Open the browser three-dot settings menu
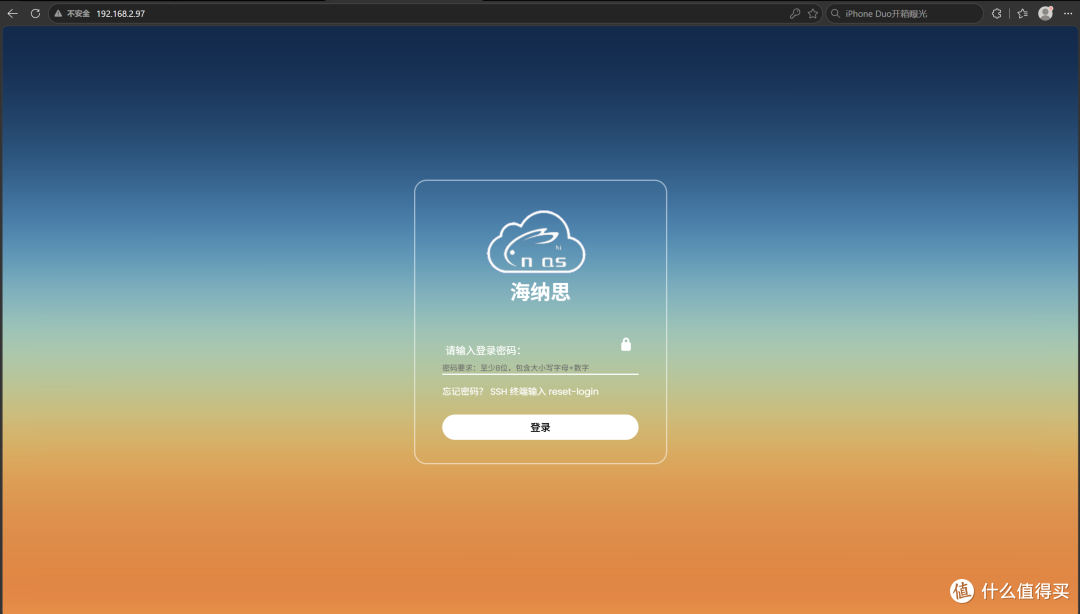 (x=1068, y=13)
